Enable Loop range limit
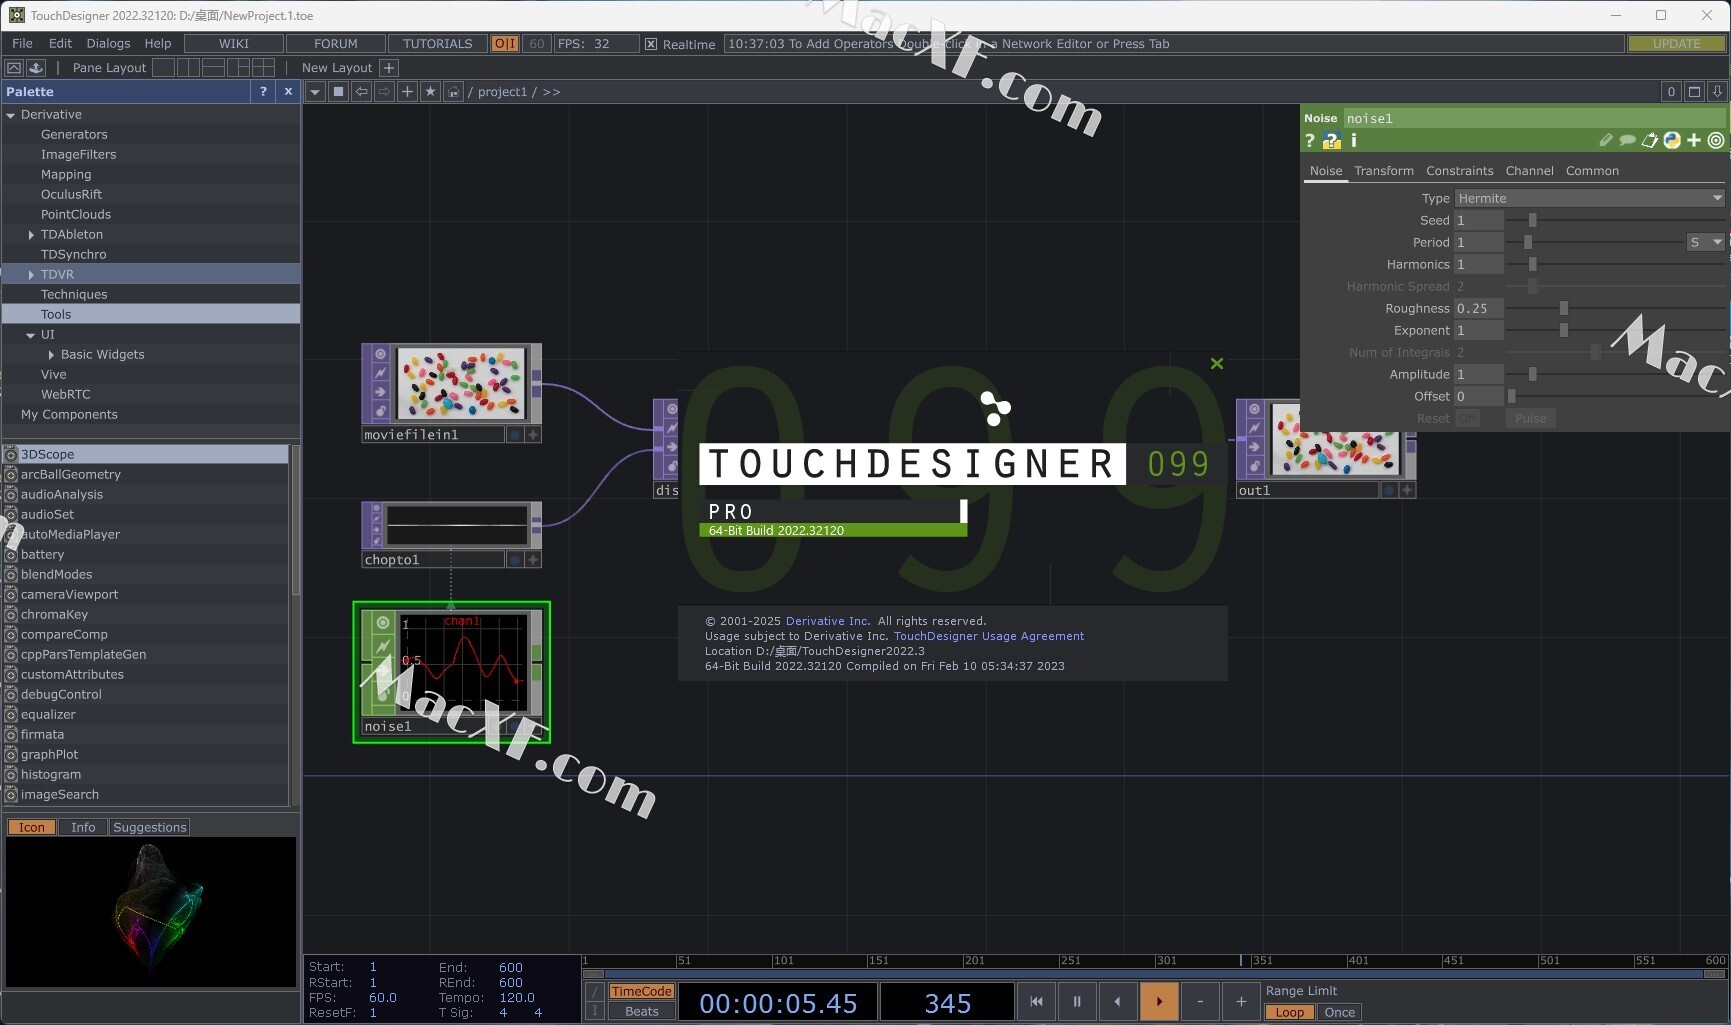Viewport: 1731px width, 1025px height. 1290,1013
